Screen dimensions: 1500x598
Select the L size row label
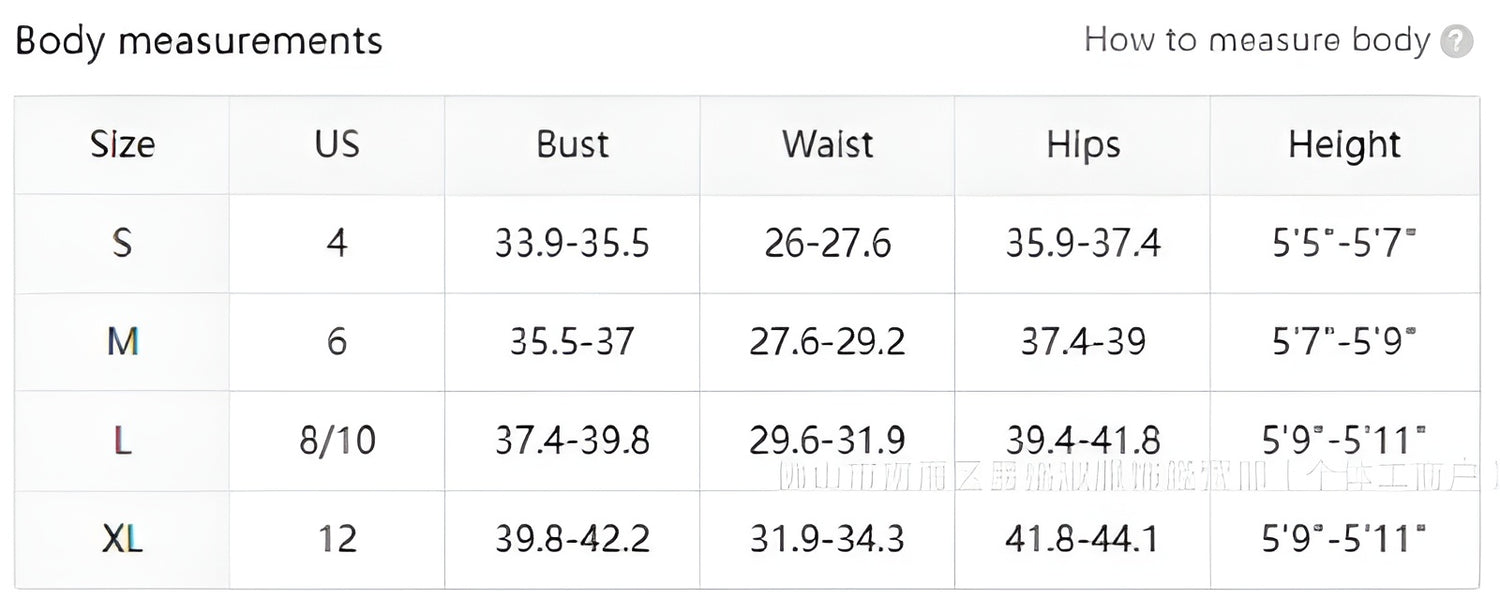(122, 440)
